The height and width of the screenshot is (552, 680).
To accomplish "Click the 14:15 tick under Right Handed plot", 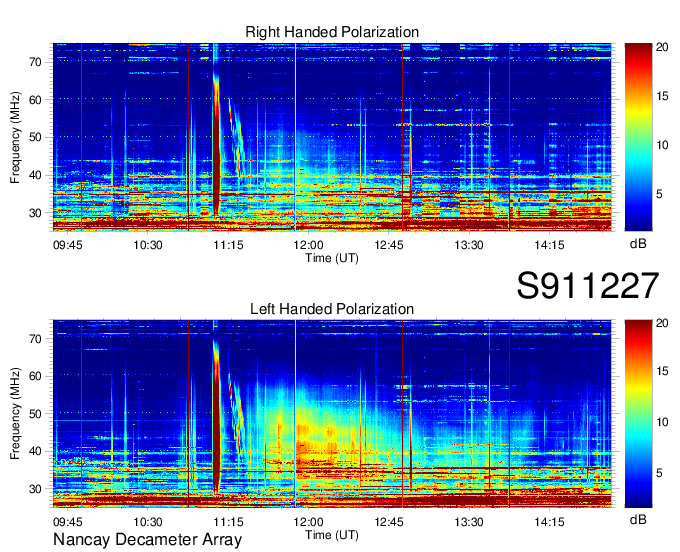I will click(549, 245).
